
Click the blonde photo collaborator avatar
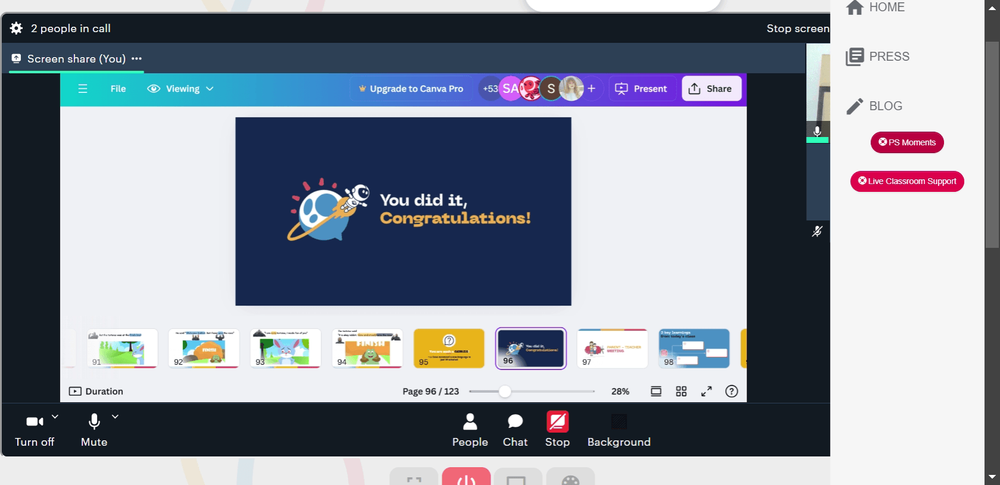[x=571, y=89]
